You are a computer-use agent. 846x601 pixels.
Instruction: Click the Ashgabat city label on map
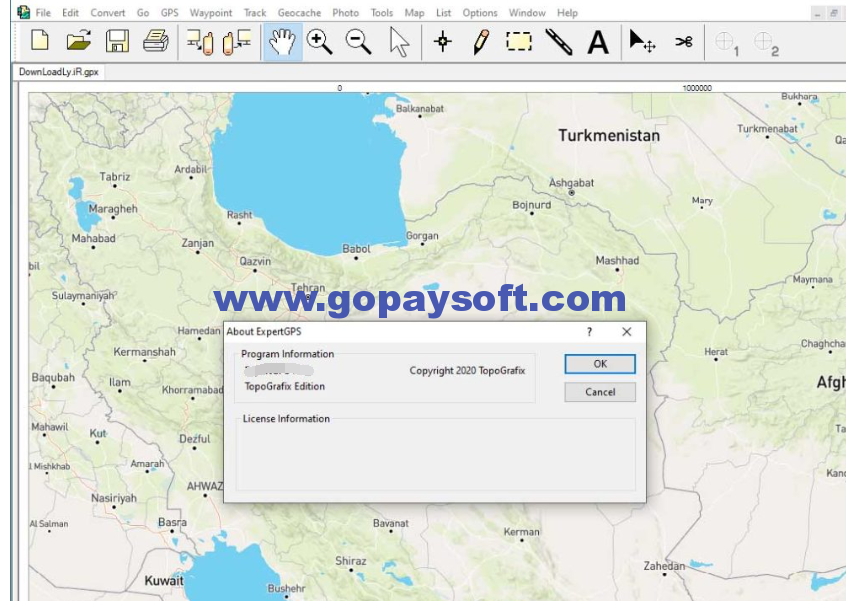[571, 183]
